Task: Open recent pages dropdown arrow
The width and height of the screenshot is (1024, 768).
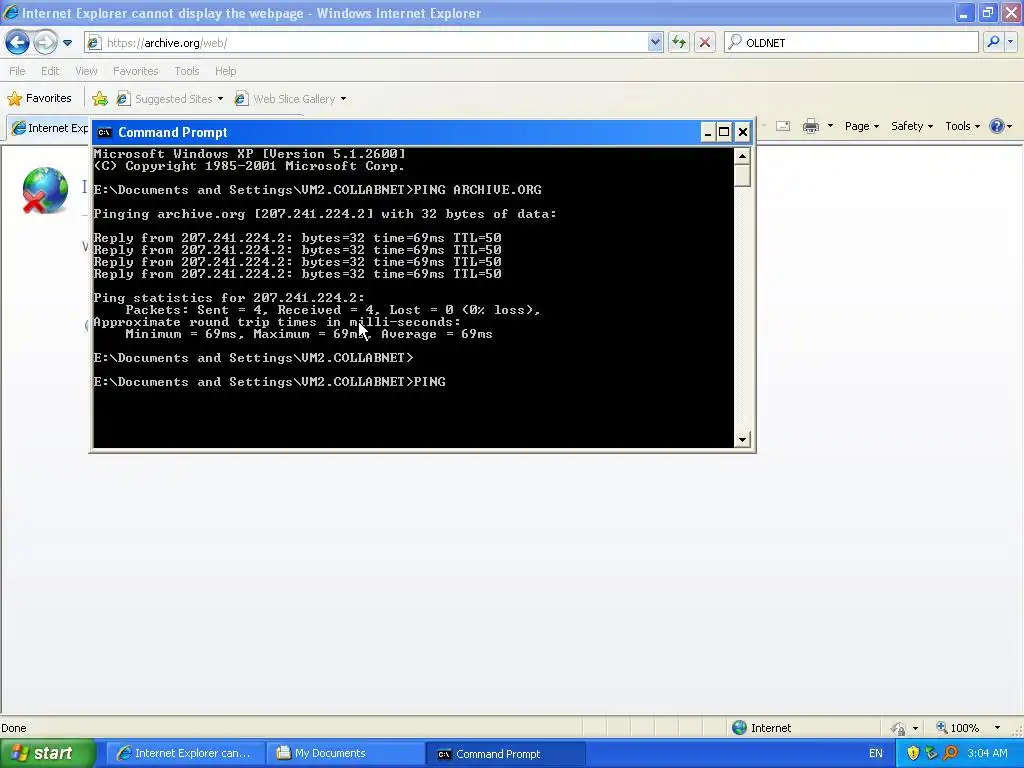Action: click(x=67, y=43)
